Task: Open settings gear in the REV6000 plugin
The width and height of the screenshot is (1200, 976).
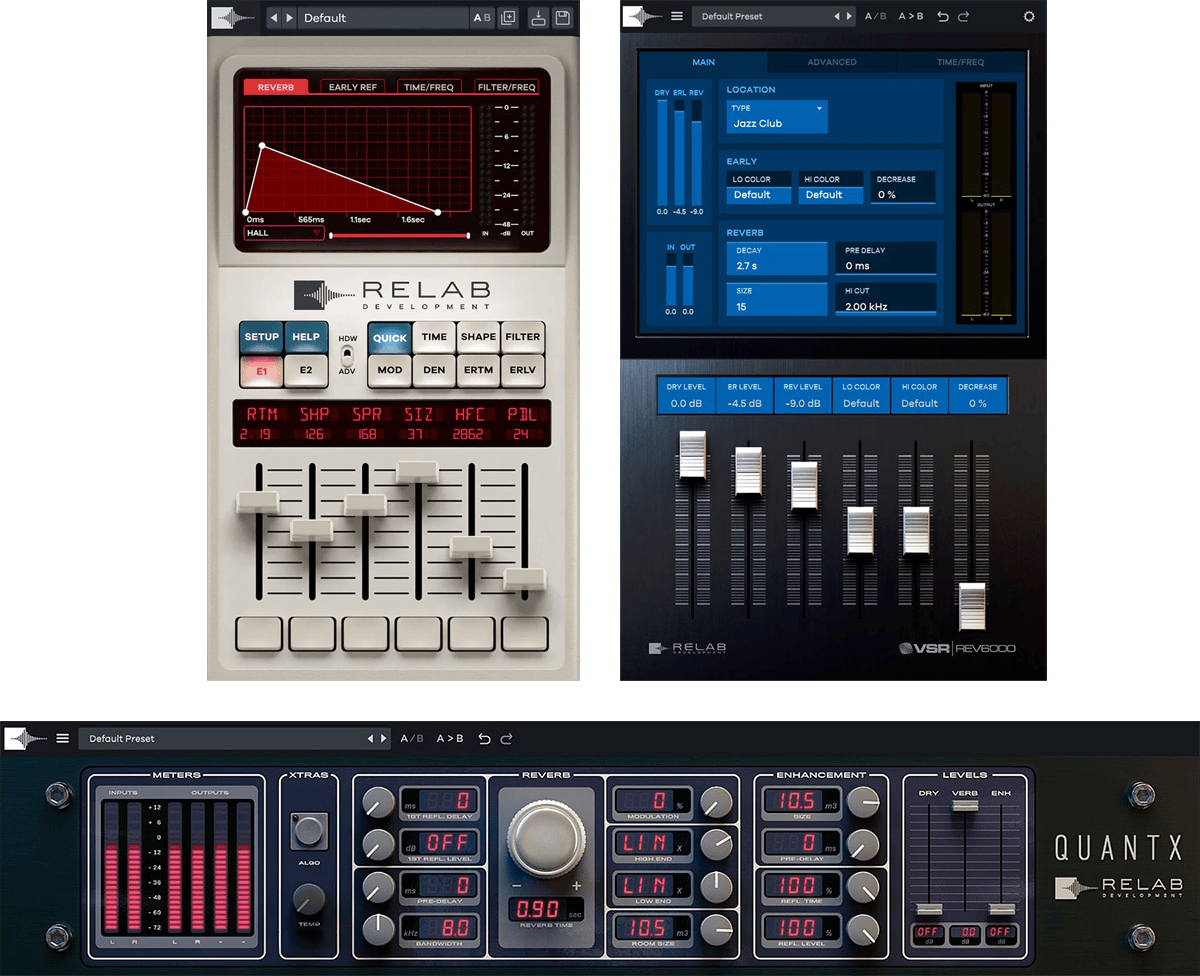Action: pos(1029,17)
